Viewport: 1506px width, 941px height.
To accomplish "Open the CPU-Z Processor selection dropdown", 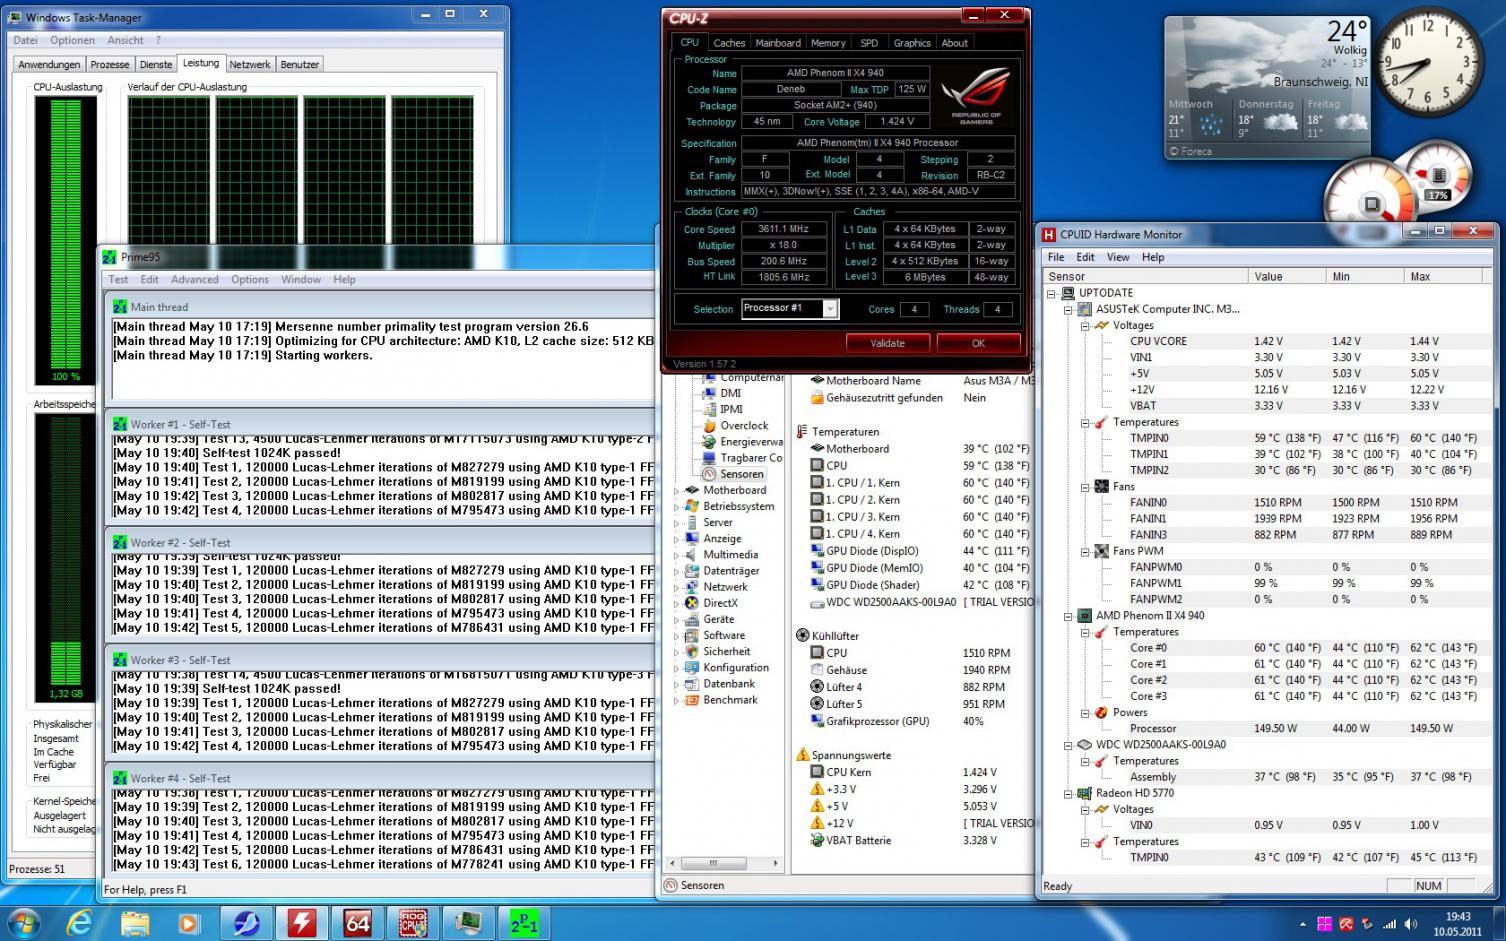I will coord(830,309).
